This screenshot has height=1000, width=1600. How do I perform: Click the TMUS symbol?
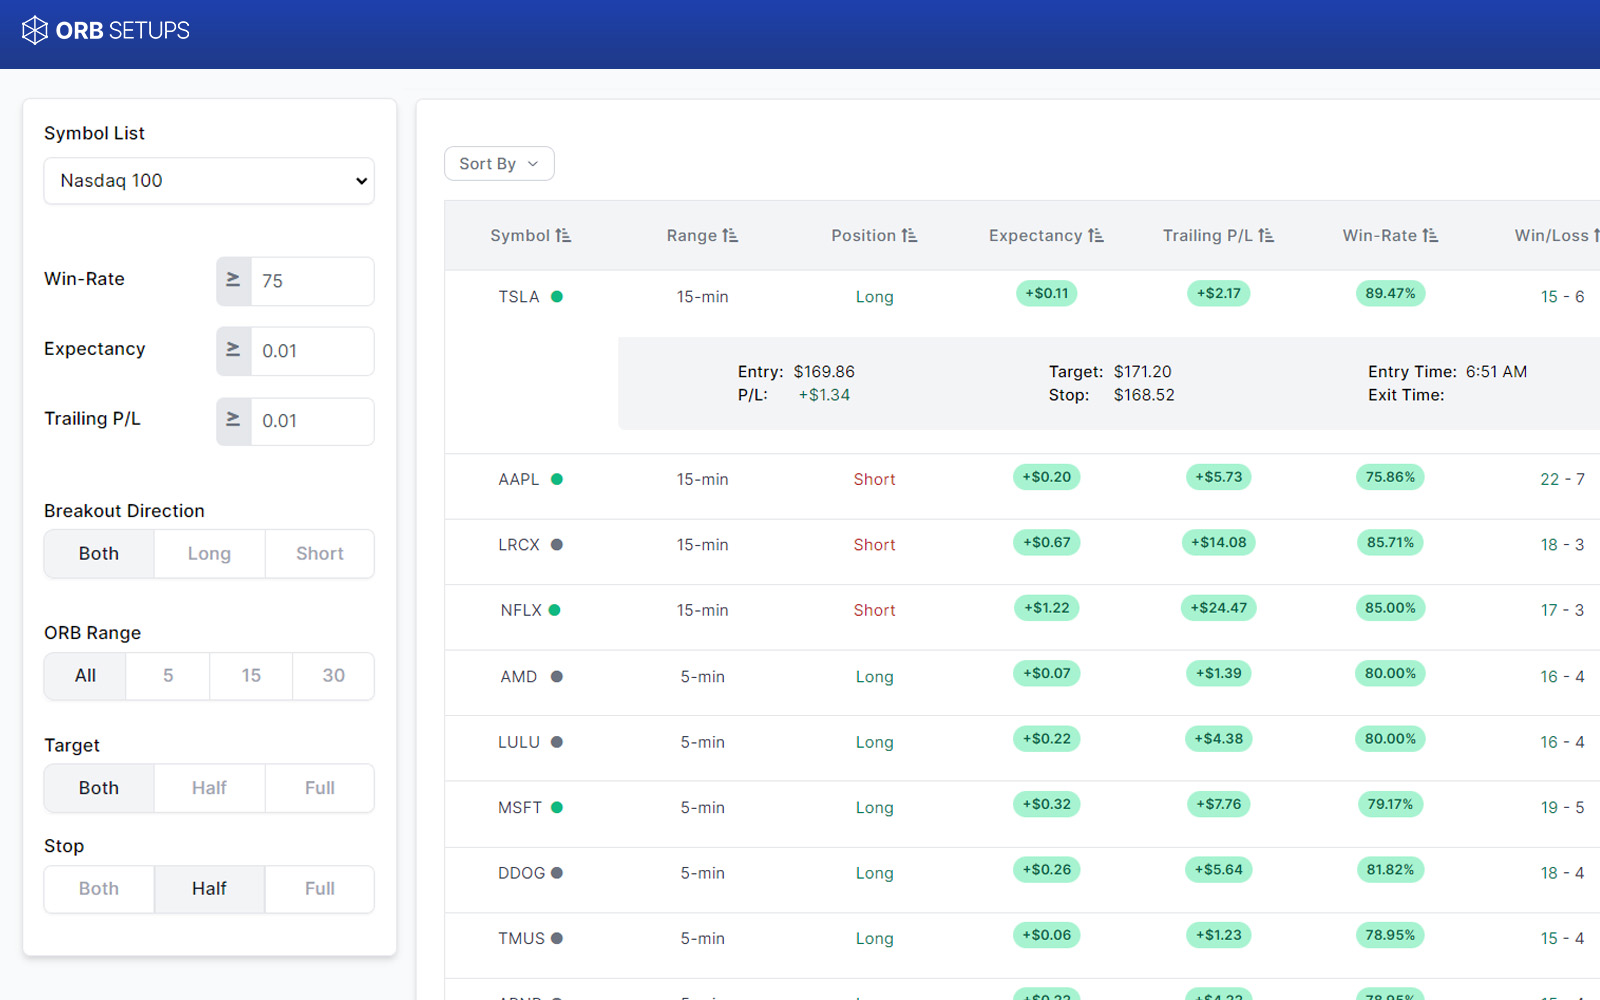coord(522,939)
